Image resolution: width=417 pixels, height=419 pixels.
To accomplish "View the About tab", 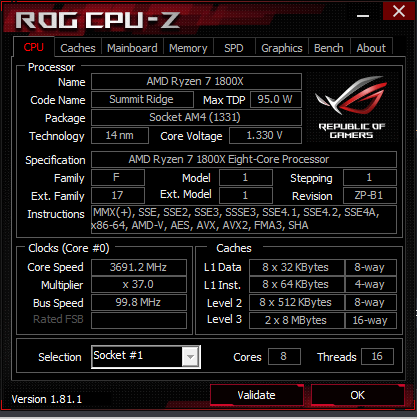I will click(x=371, y=48).
